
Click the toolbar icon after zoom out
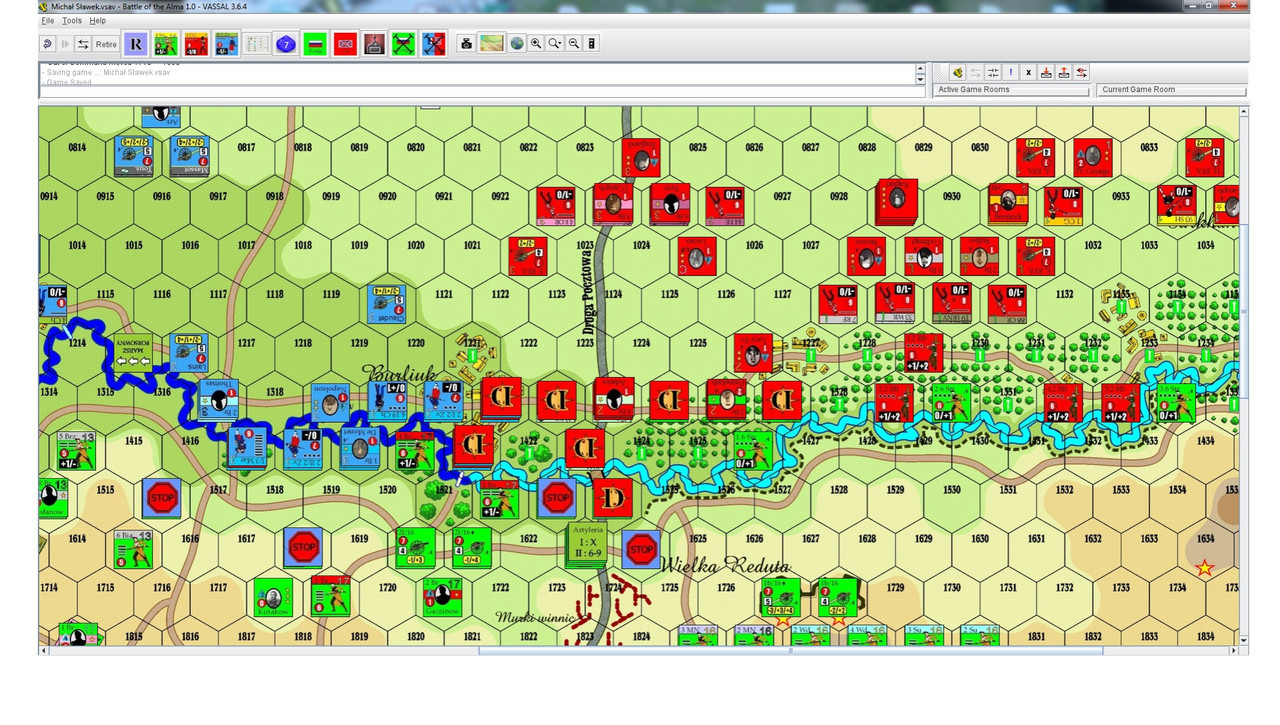(592, 44)
